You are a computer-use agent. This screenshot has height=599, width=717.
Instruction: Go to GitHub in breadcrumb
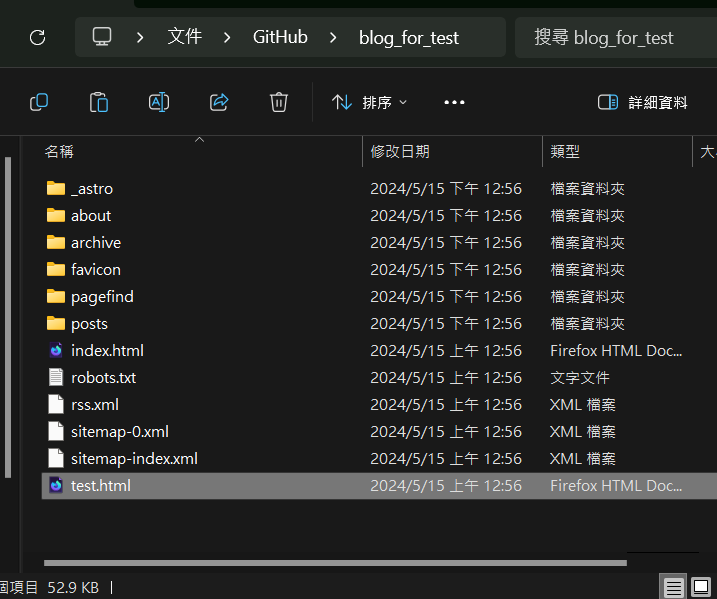(x=280, y=37)
